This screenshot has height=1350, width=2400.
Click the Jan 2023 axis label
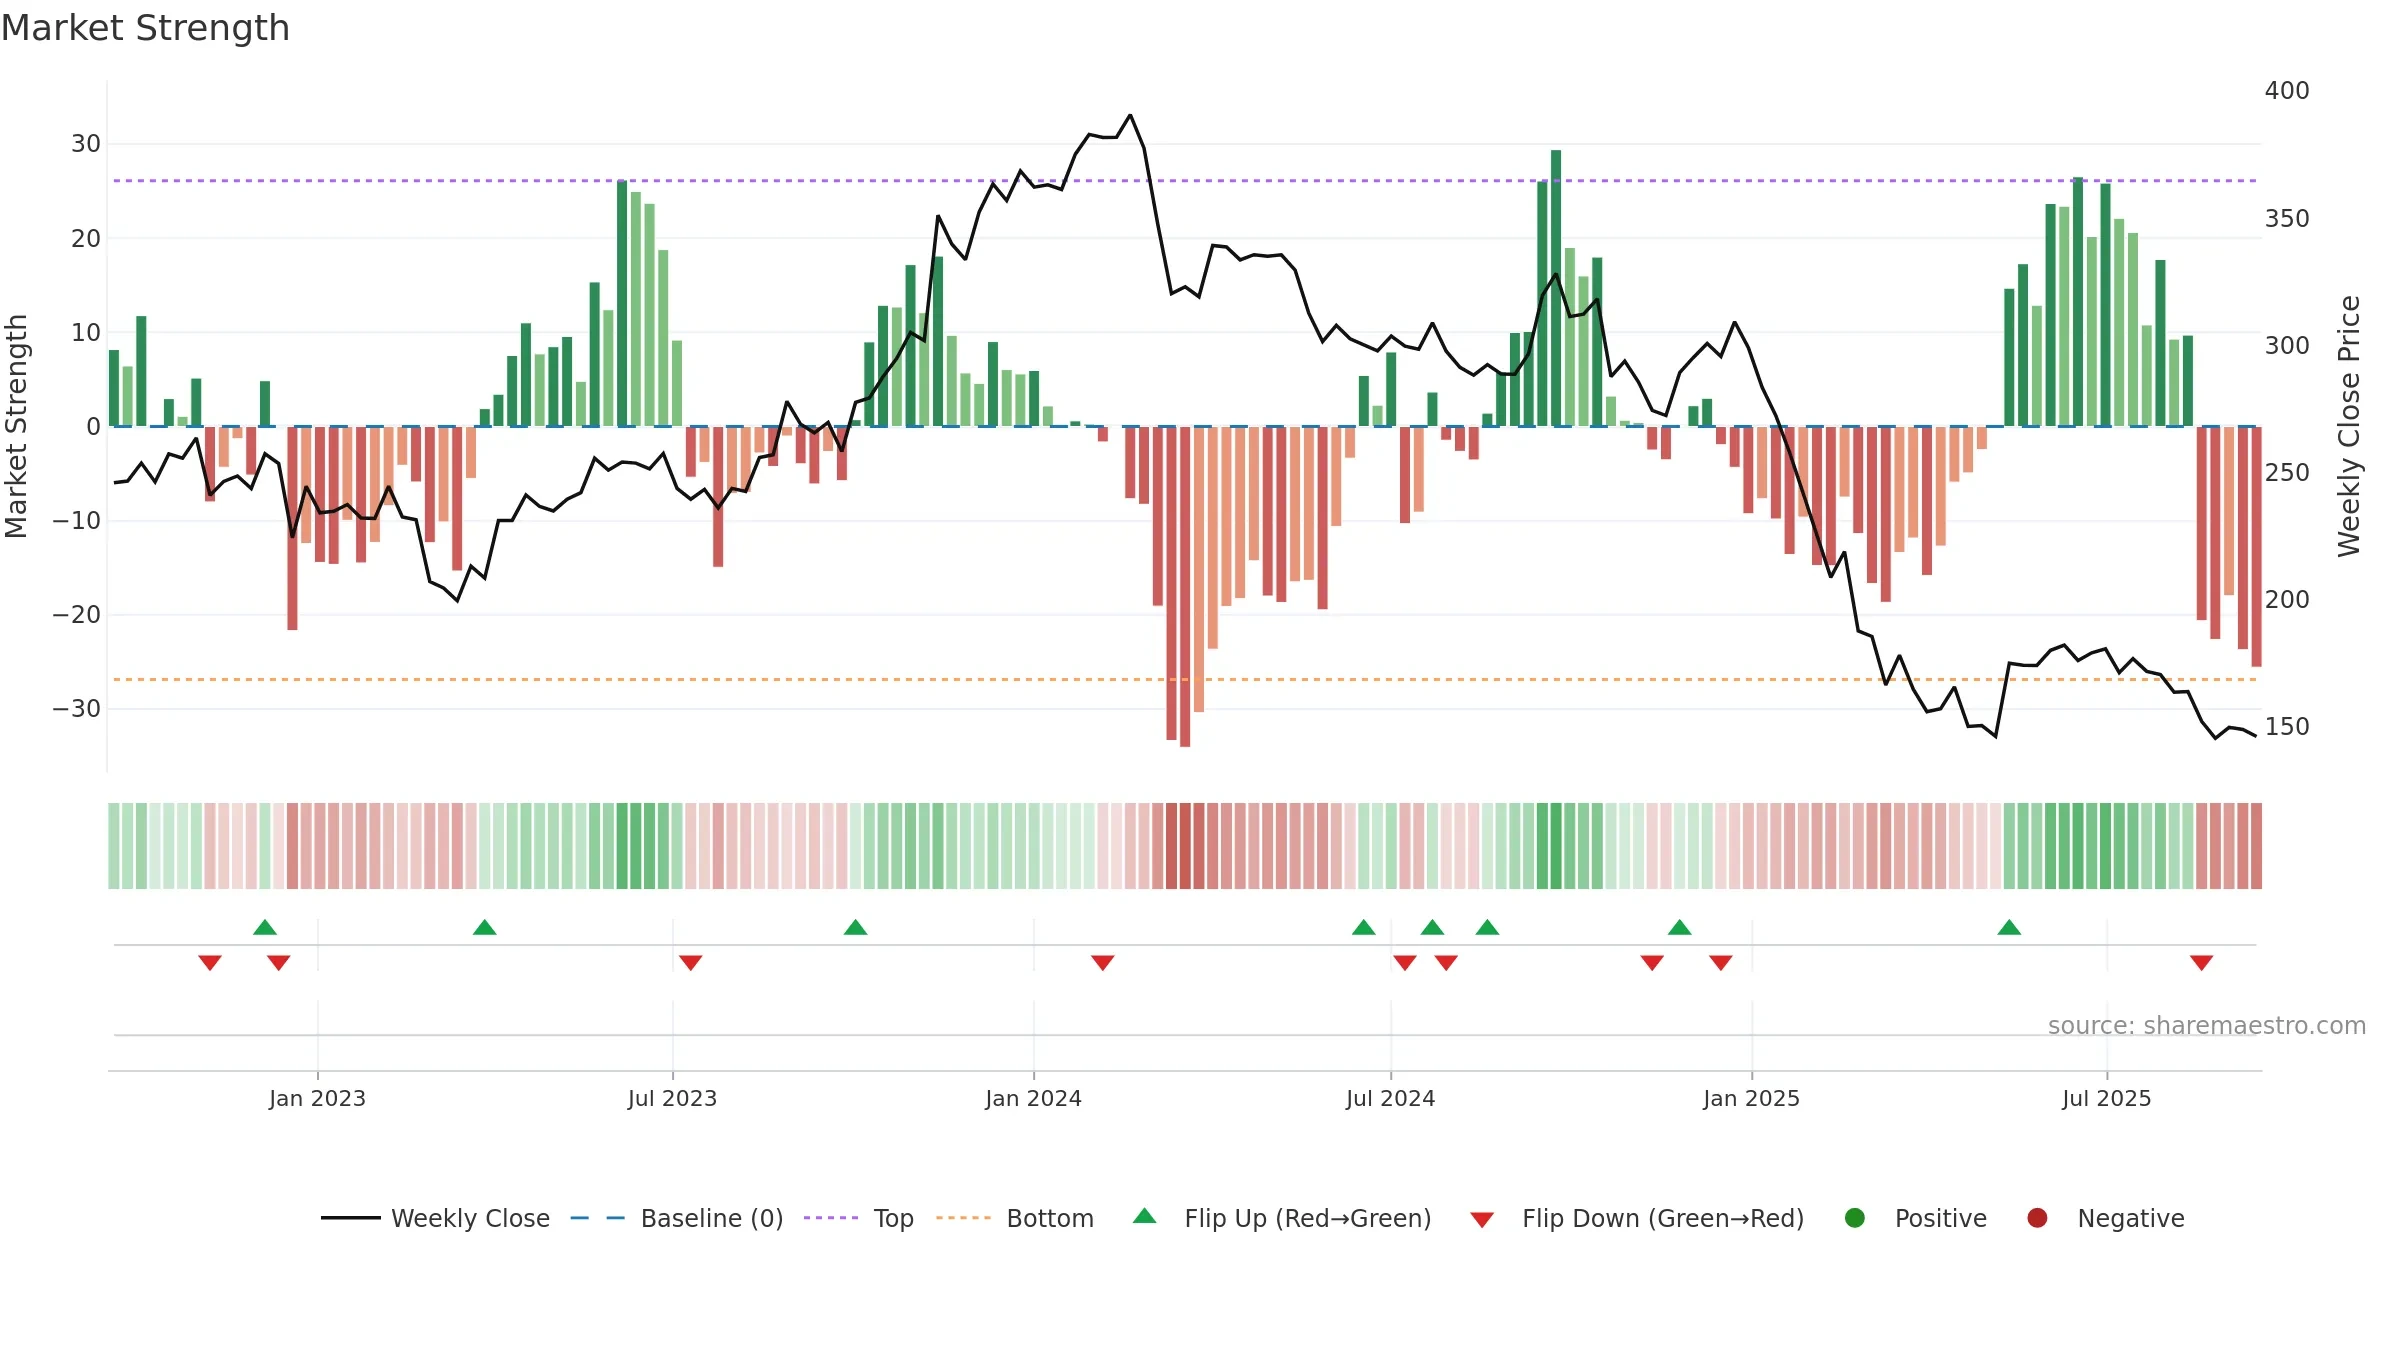pyautogui.click(x=317, y=1098)
